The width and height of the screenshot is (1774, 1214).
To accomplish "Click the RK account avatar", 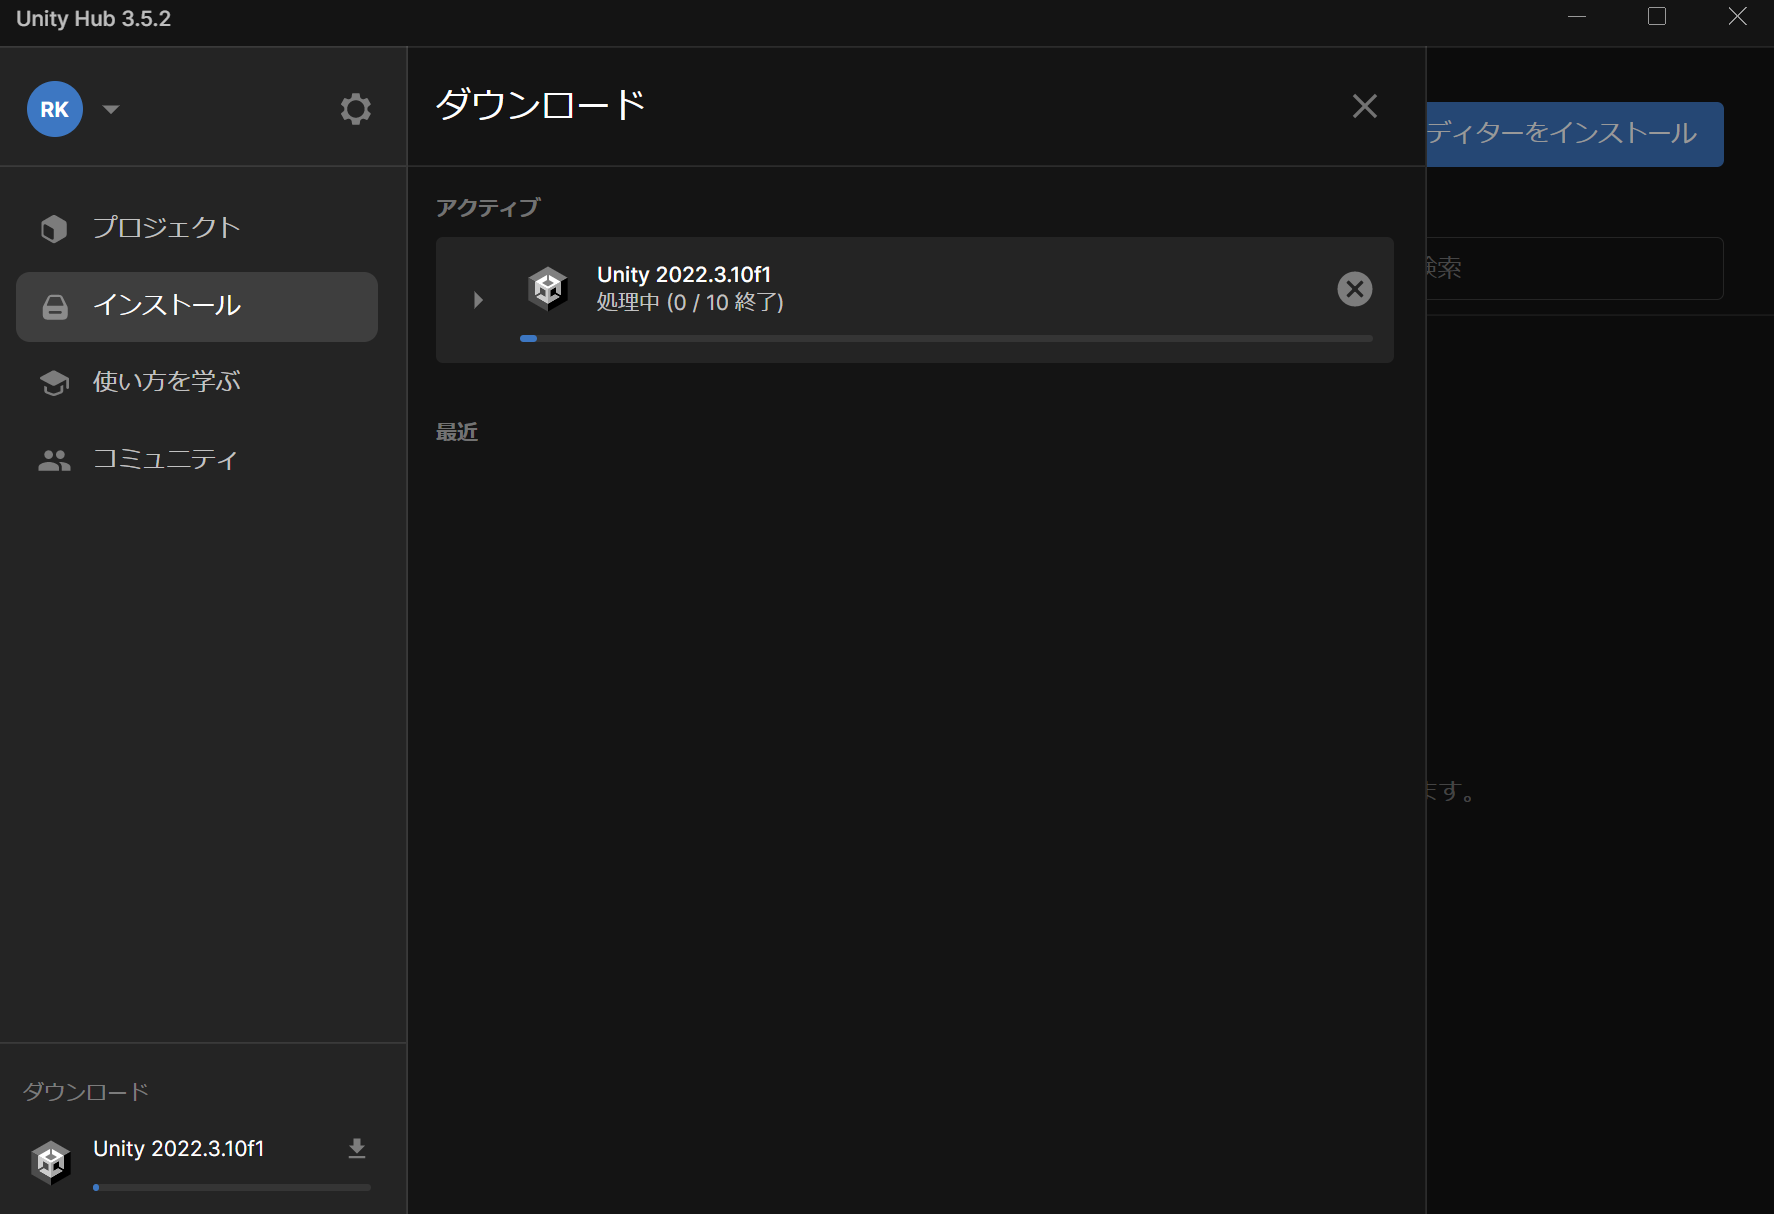I will coord(54,109).
